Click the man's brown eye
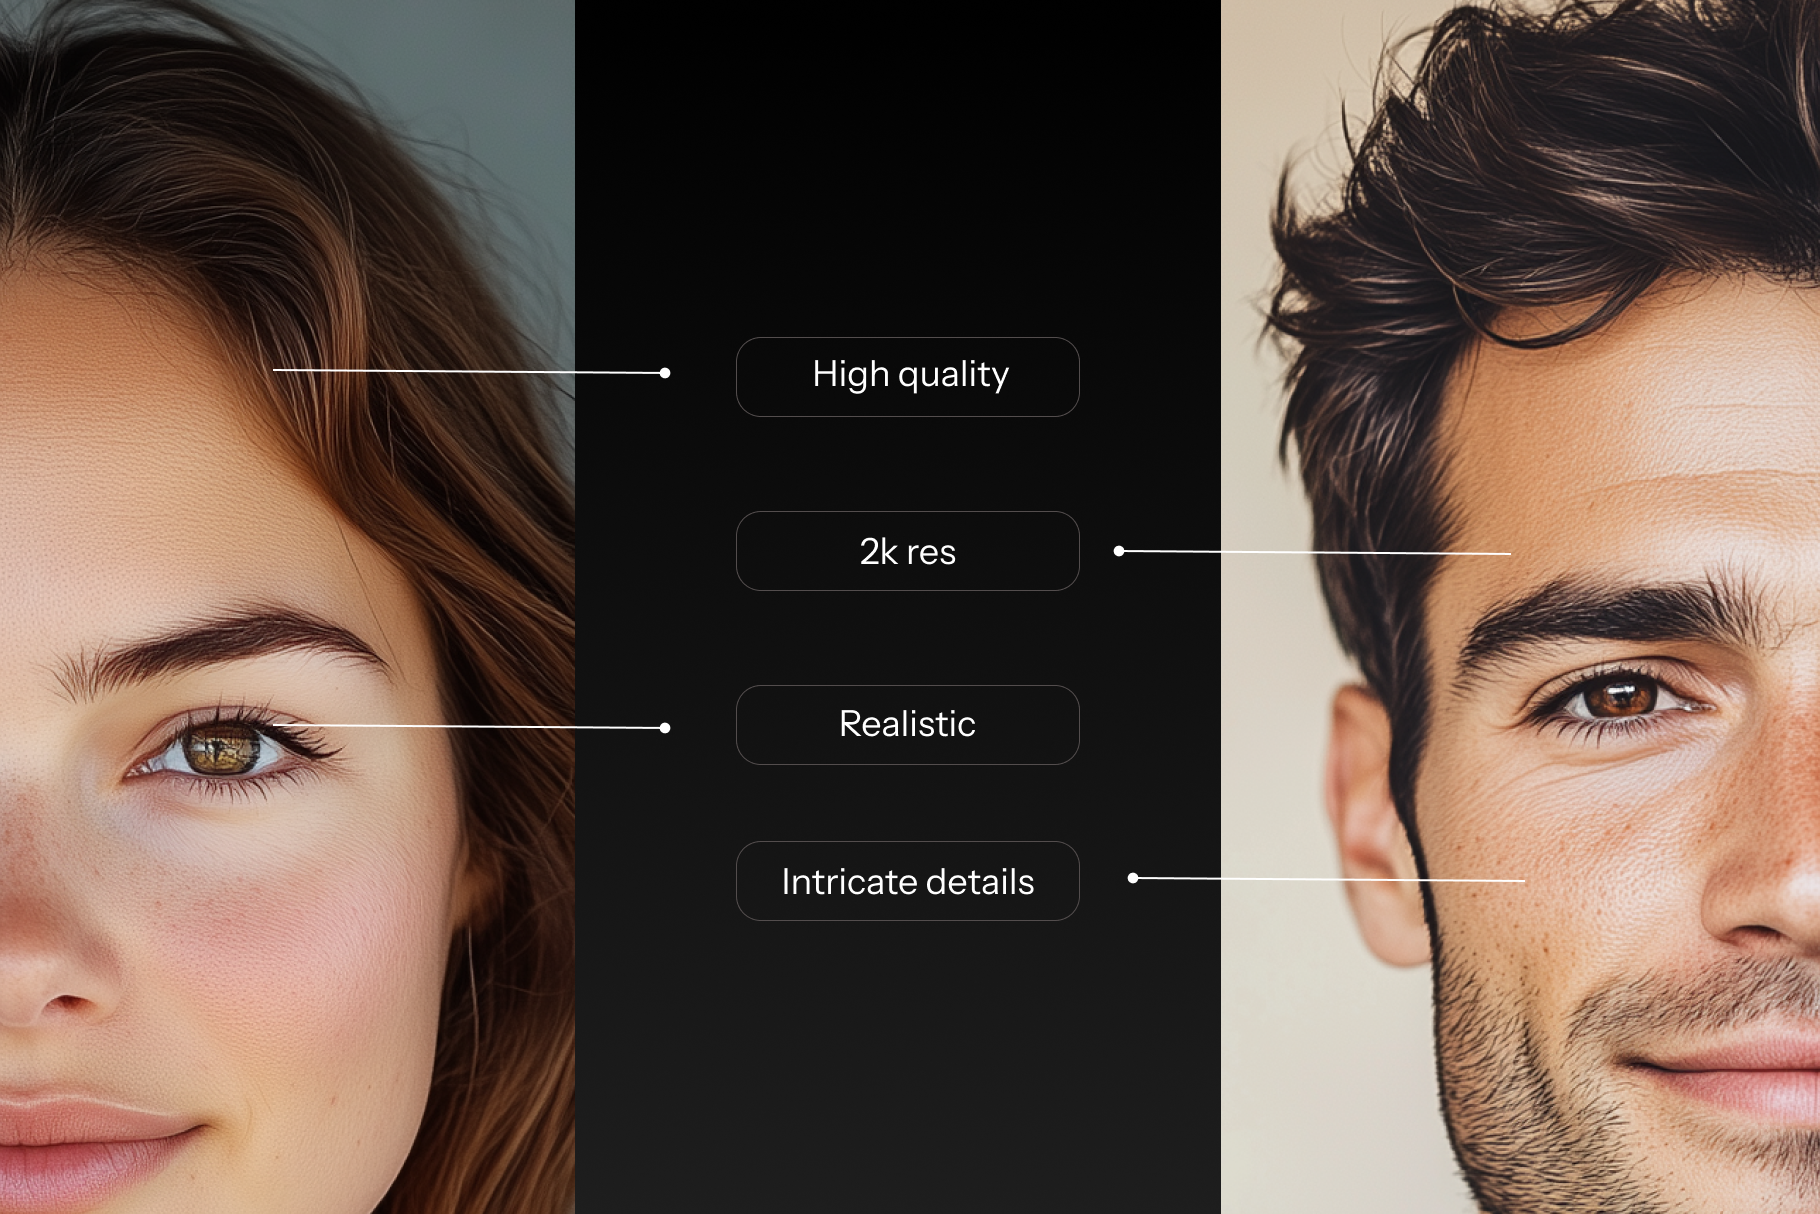Screen dimensions: 1820x1214 click(x=1618, y=696)
